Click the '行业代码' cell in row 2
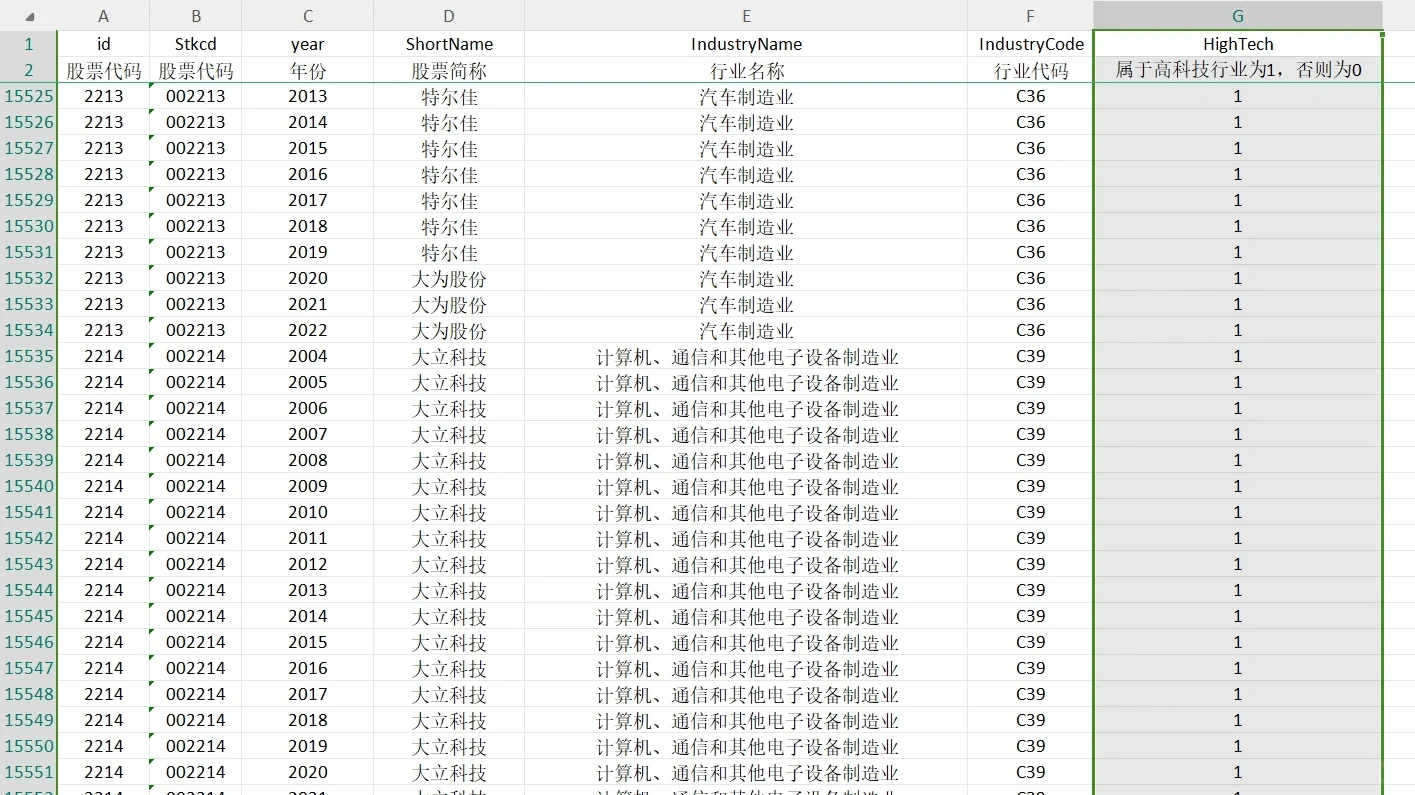 pyautogui.click(x=1030, y=70)
